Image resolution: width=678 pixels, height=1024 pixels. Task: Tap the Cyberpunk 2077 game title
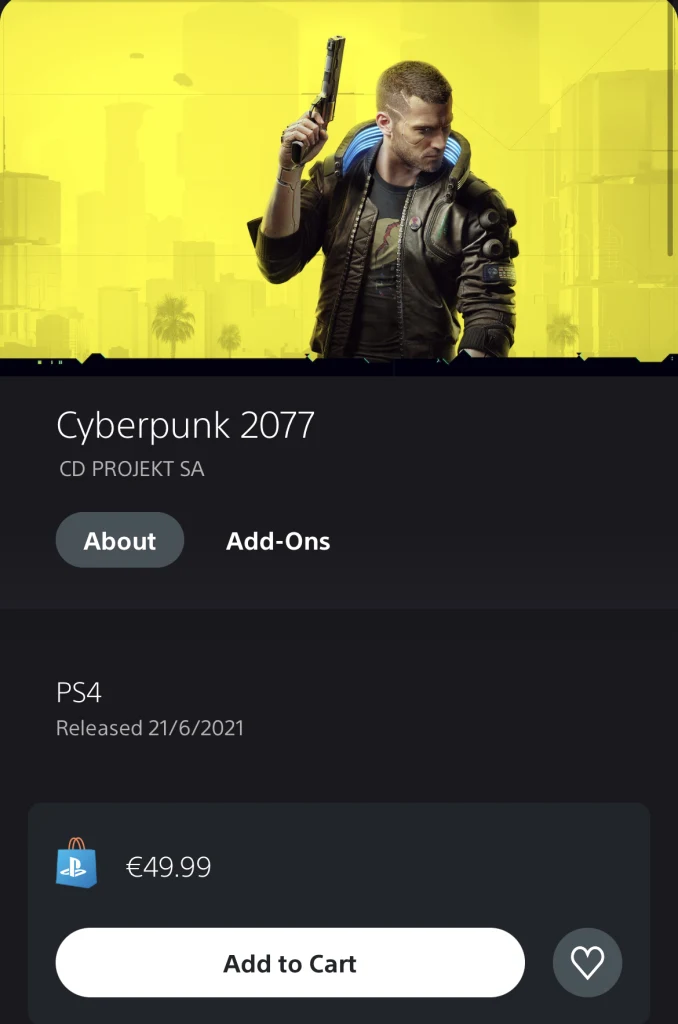(x=186, y=426)
